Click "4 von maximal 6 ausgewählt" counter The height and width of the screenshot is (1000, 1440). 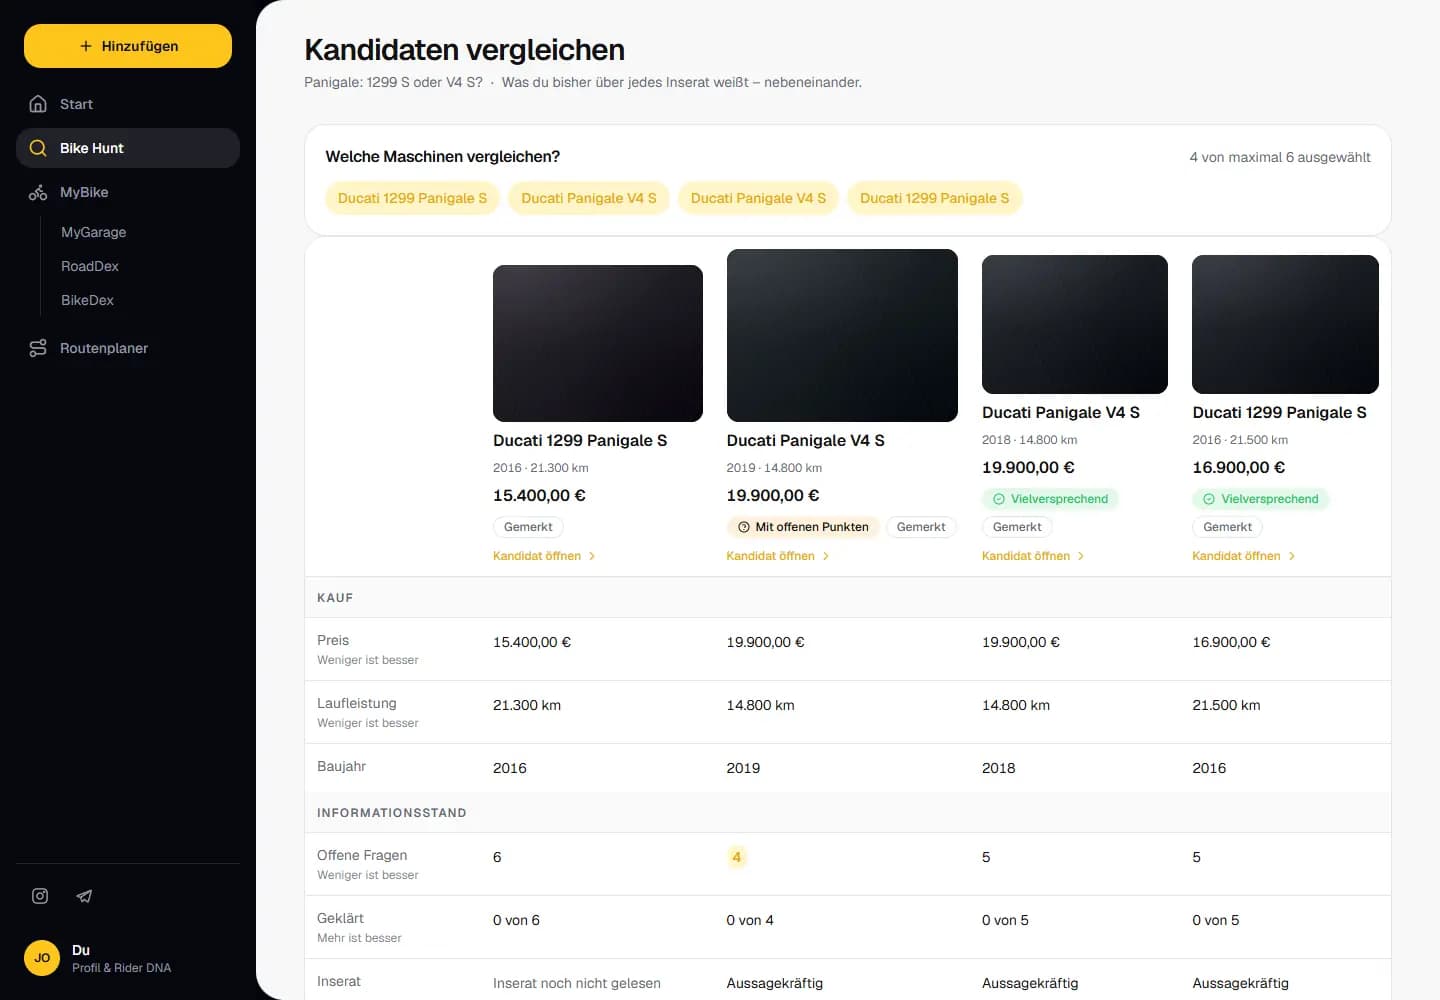(x=1280, y=157)
